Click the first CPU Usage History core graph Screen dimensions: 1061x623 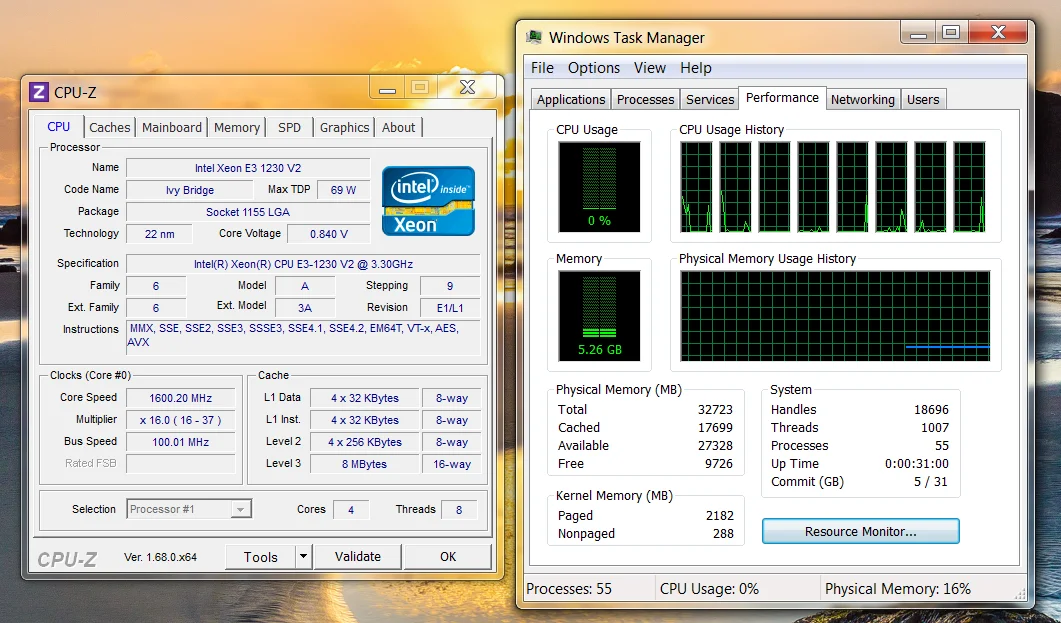pyautogui.click(x=696, y=187)
